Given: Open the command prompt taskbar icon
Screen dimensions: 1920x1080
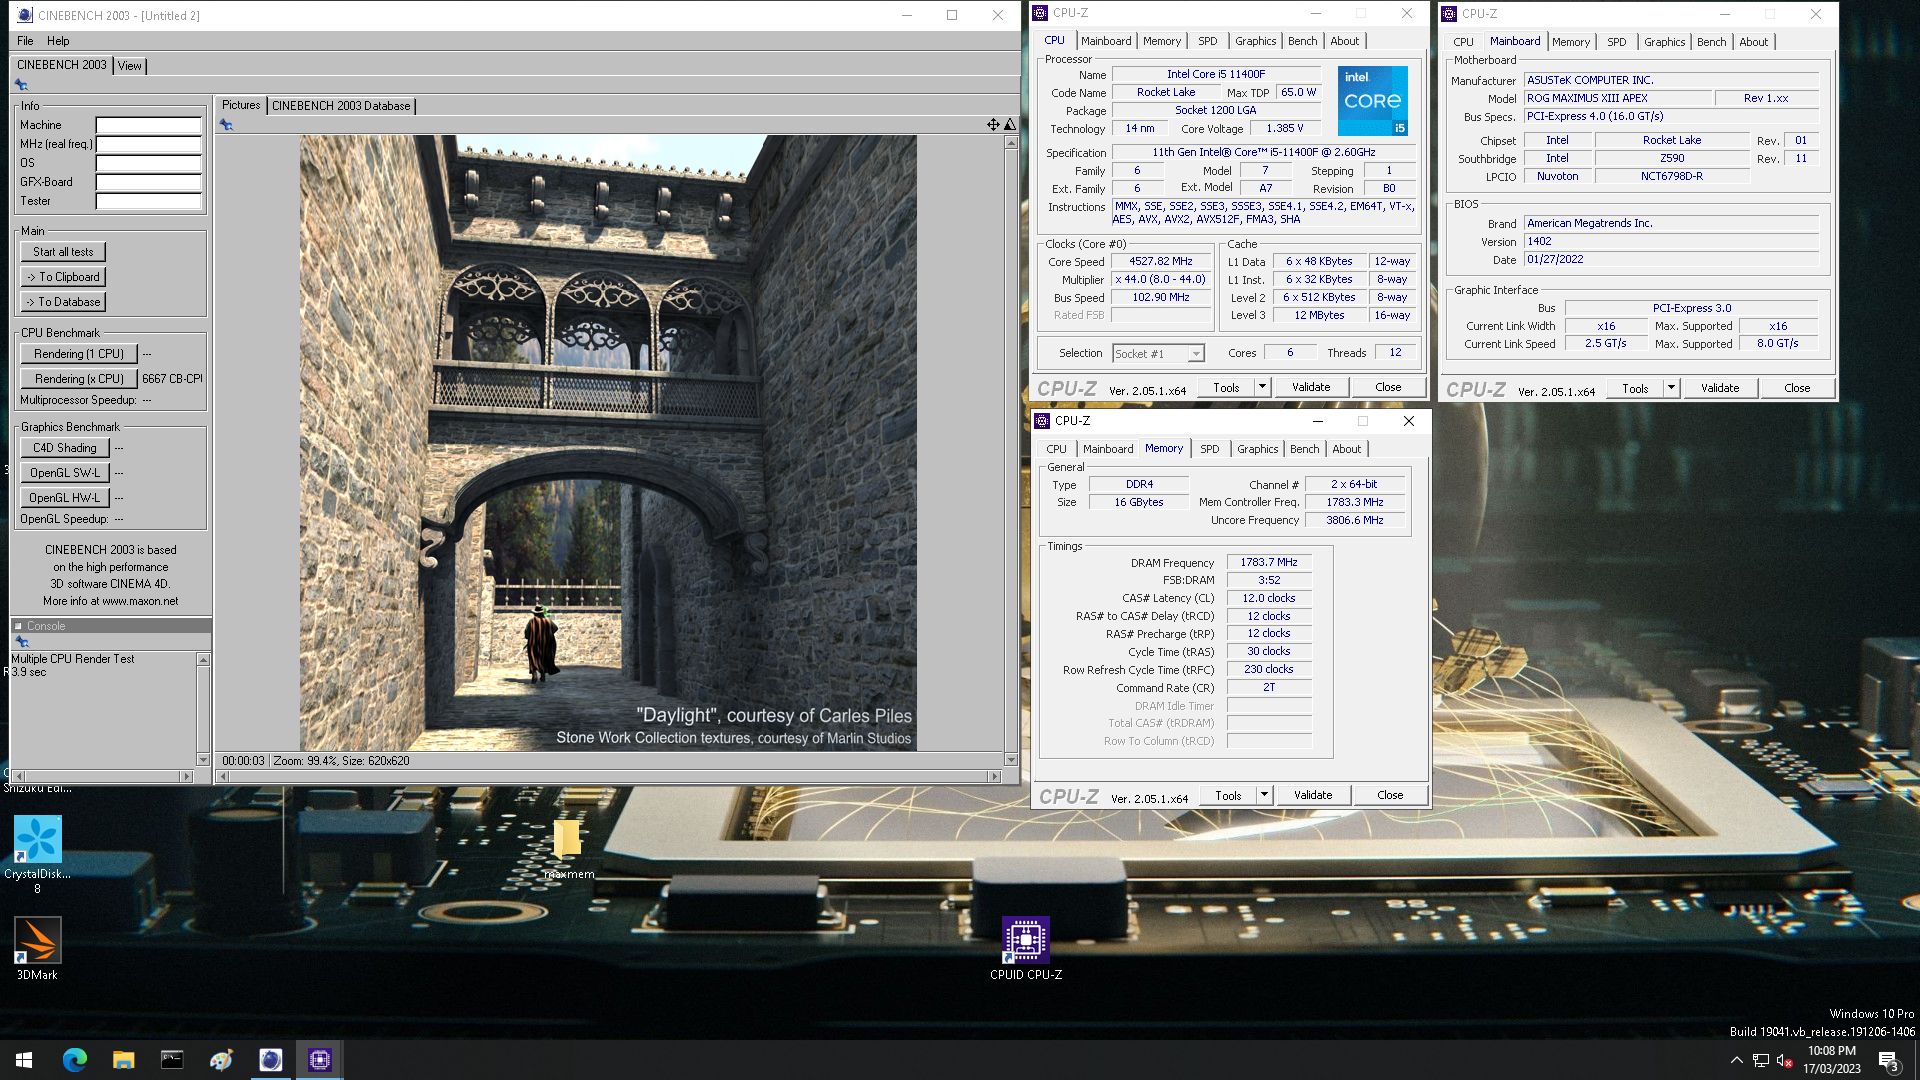Looking at the screenshot, I should [x=172, y=1060].
